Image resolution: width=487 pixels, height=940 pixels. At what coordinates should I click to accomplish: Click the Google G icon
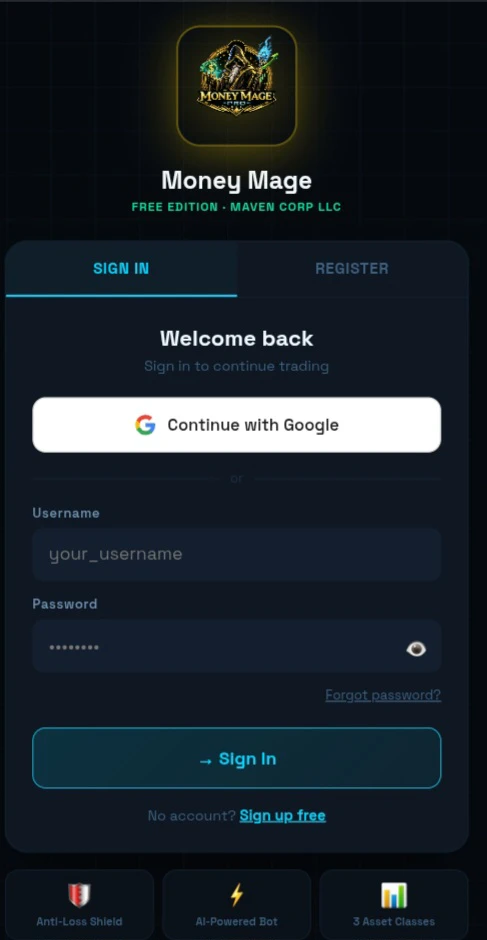pyautogui.click(x=145, y=425)
